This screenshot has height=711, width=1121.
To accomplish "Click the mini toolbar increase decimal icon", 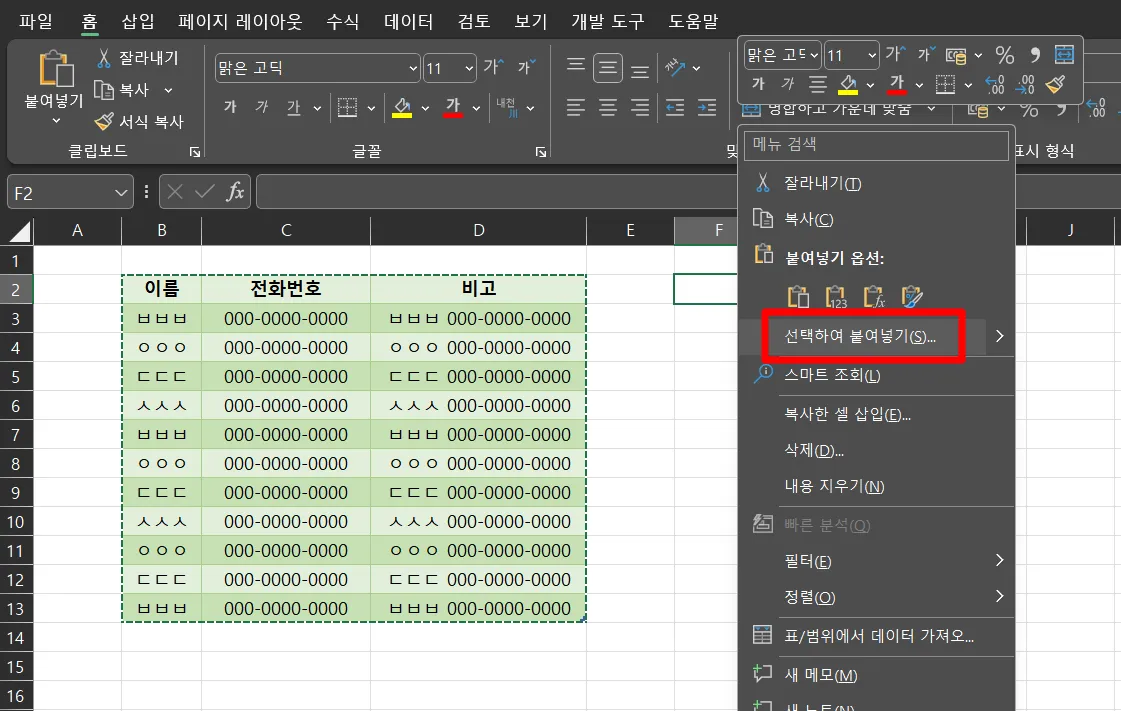I will pyautogui.click(x=995, y=85).
